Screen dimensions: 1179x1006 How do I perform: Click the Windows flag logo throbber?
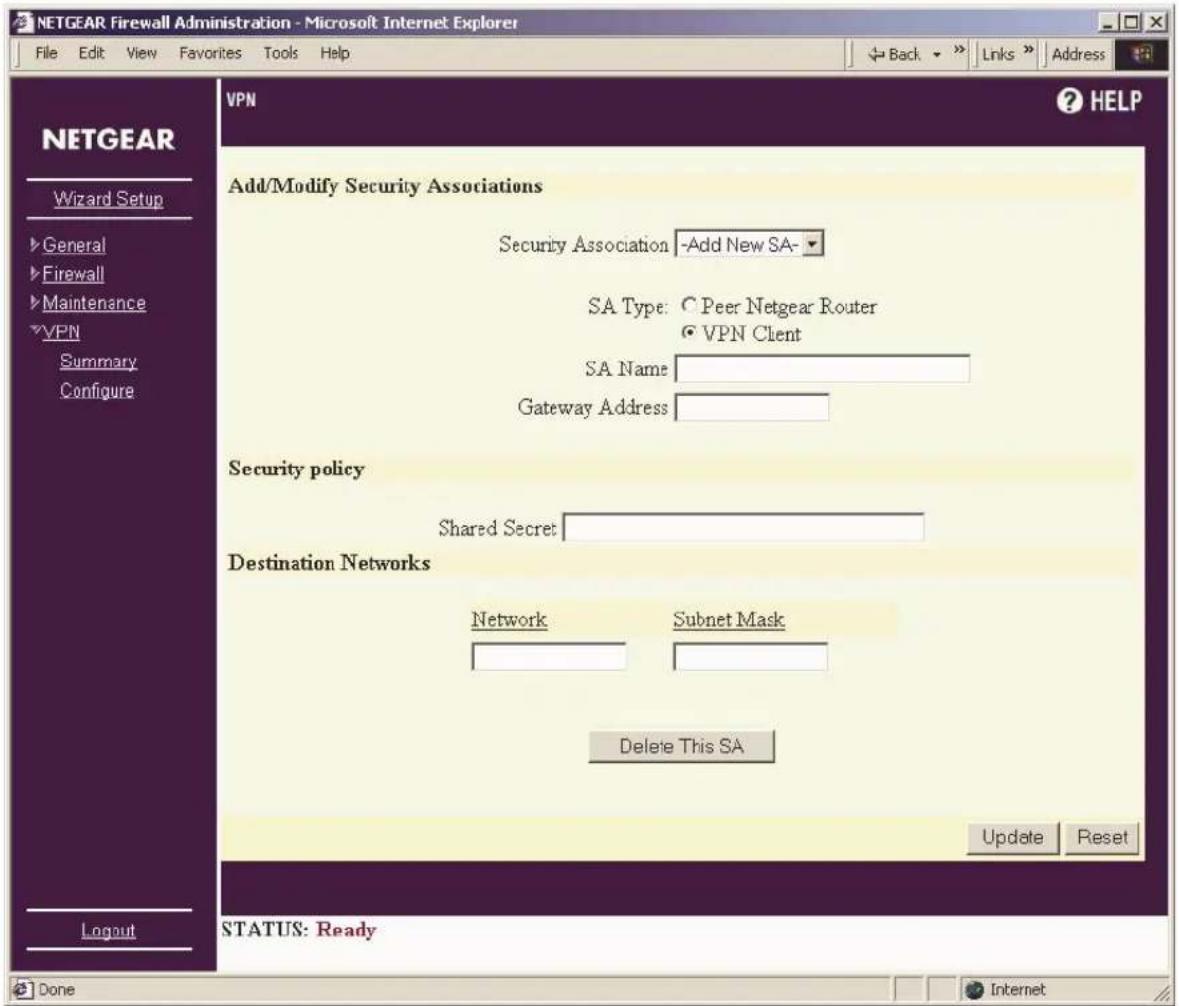pos(1141,54)
